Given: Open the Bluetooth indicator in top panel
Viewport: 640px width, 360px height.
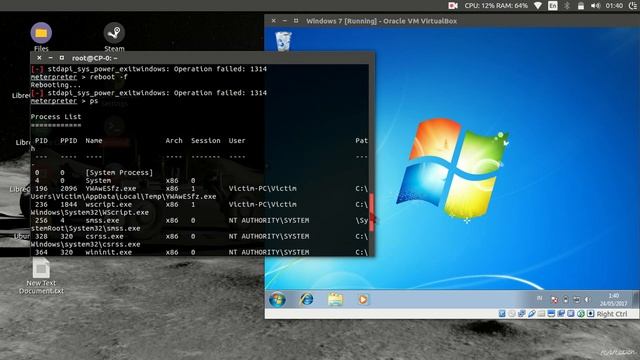Looking at the screenshot, I should click(x=567, y=5).
